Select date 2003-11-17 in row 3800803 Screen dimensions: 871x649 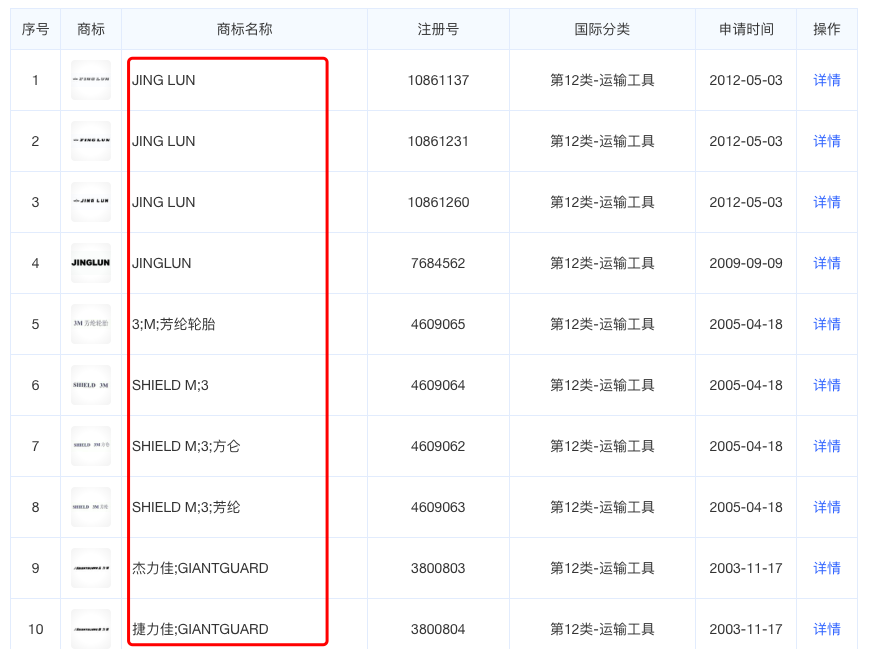click(746, 568)
